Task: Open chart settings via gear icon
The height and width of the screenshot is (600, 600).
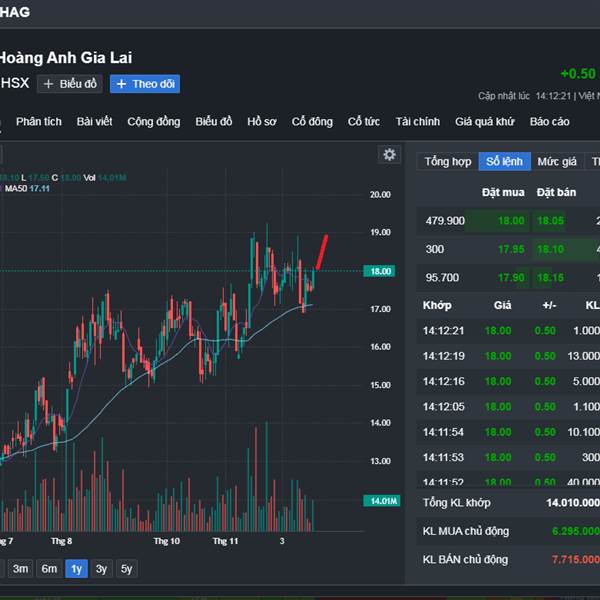Action: click(389, 155)
